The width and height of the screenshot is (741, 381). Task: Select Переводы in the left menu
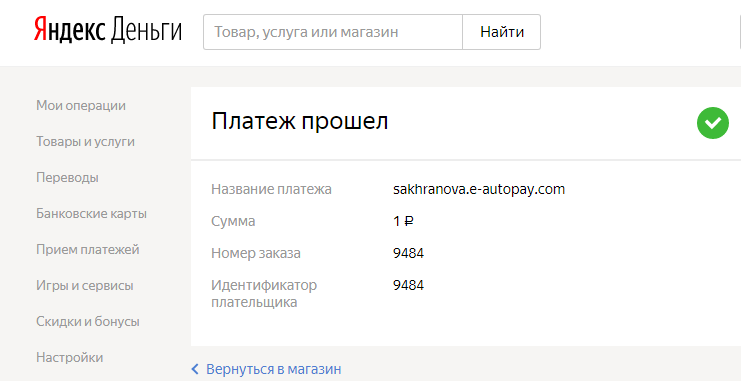tap(68, 178)
